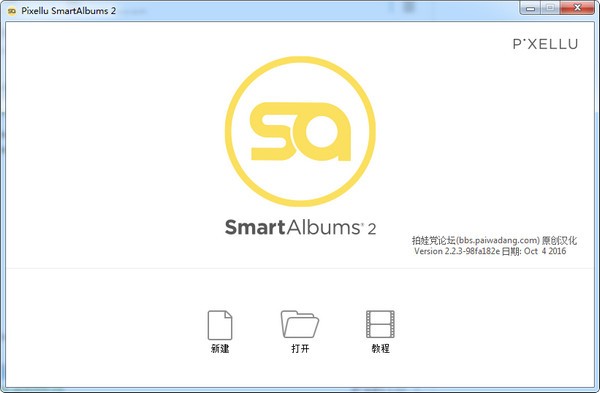The width and height of the screenshot is (600, 393).
Task: Click the 教程 label text
Action: [380, 349]
